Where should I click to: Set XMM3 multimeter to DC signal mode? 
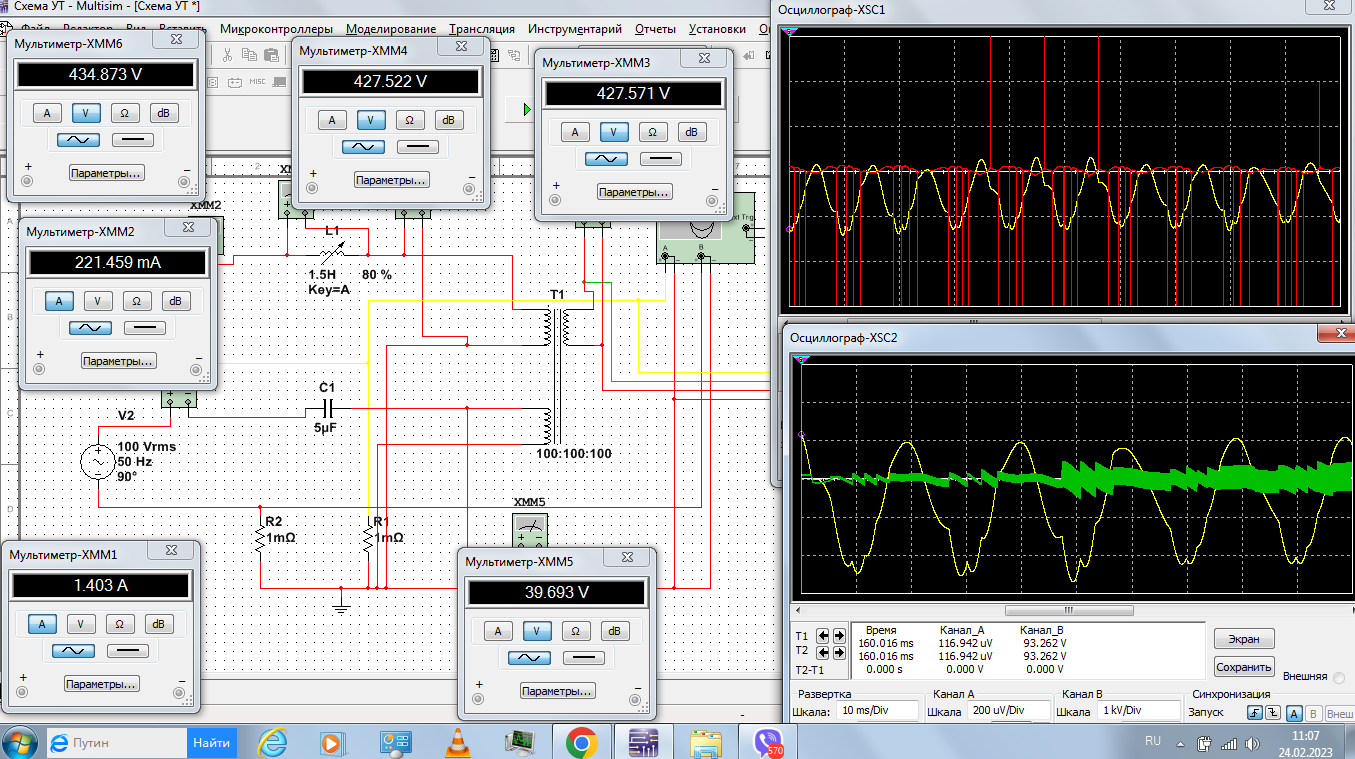coord(659,158)
